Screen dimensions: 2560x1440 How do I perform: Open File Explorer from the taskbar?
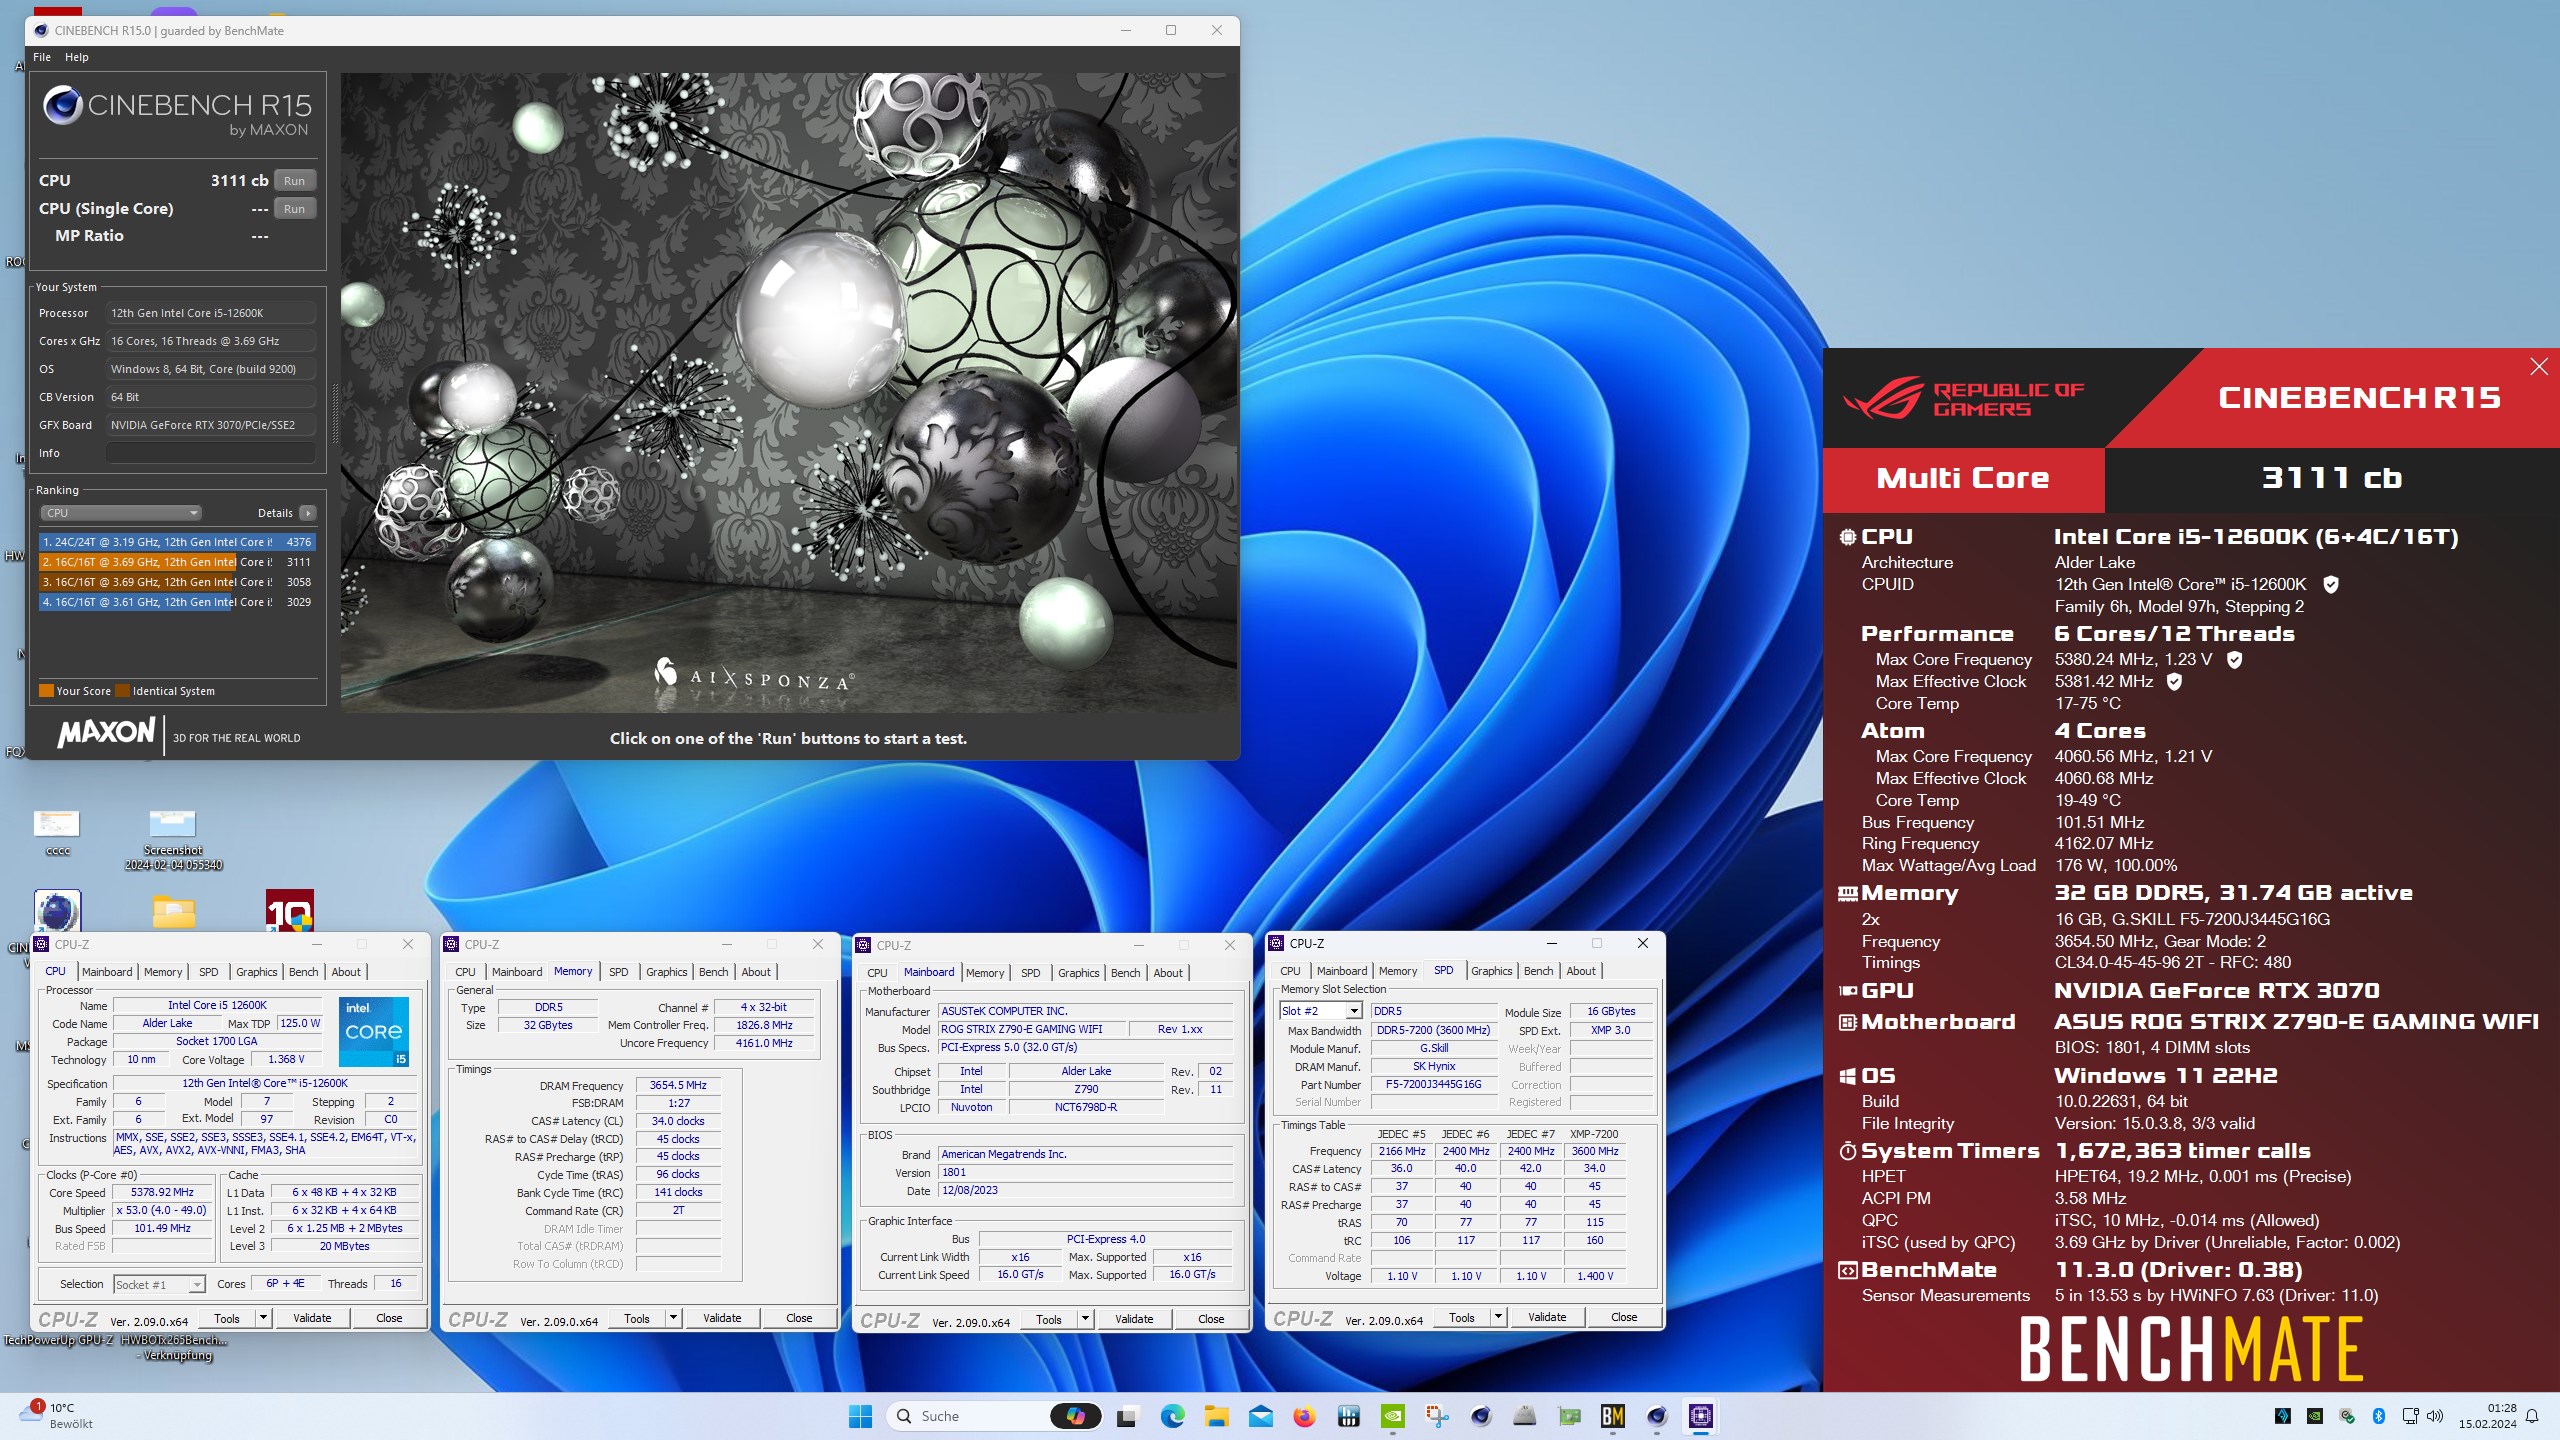click(1216, 1416)
